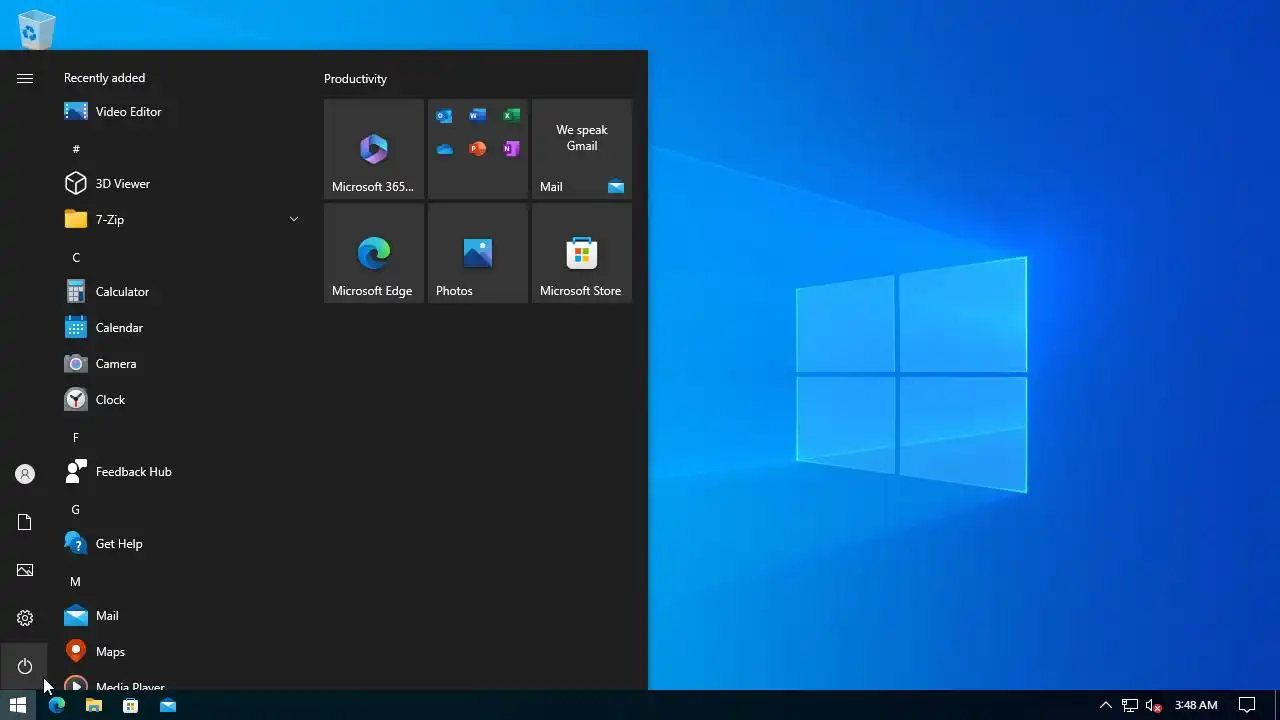Open Pictures from Start sidebar
The width and height of the screenshot is (1280, 720).
click(25, 570)
